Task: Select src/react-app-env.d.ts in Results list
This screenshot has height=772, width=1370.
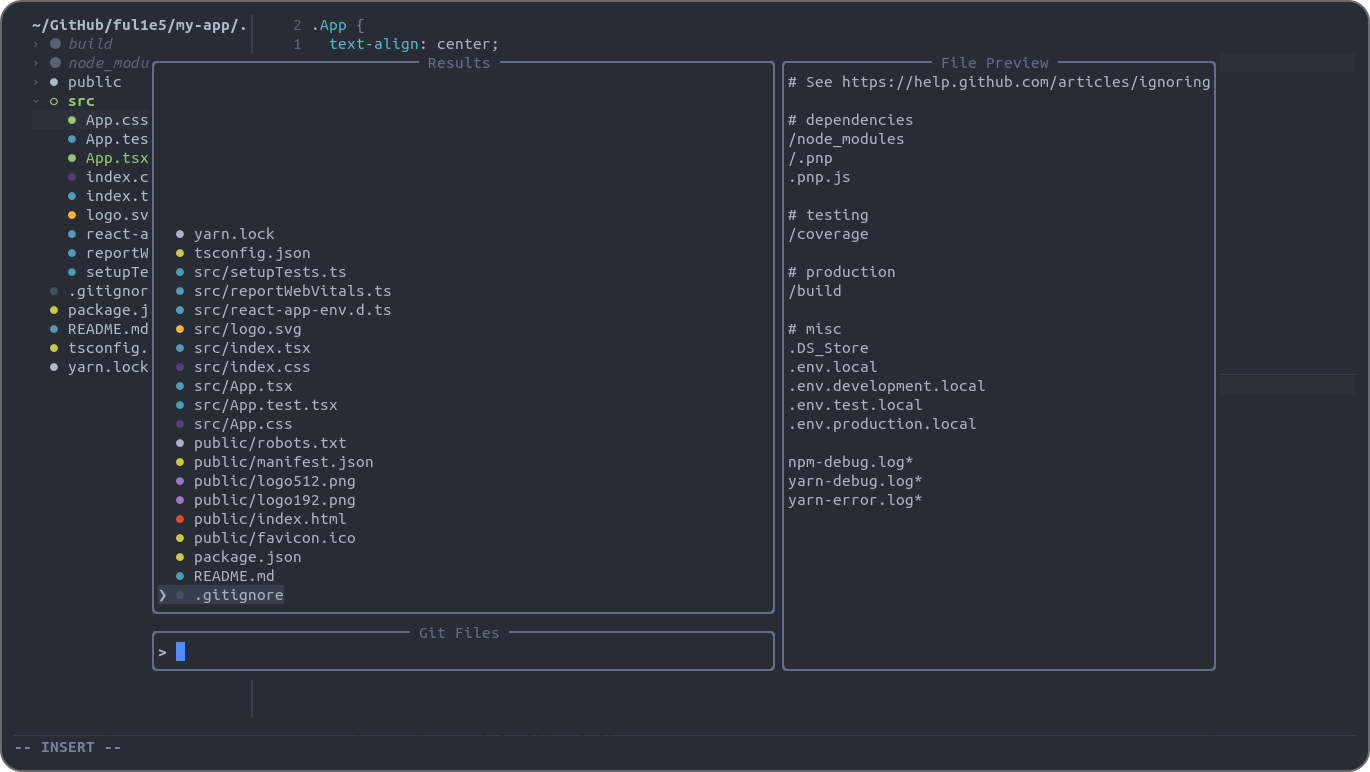Action: 292,310
